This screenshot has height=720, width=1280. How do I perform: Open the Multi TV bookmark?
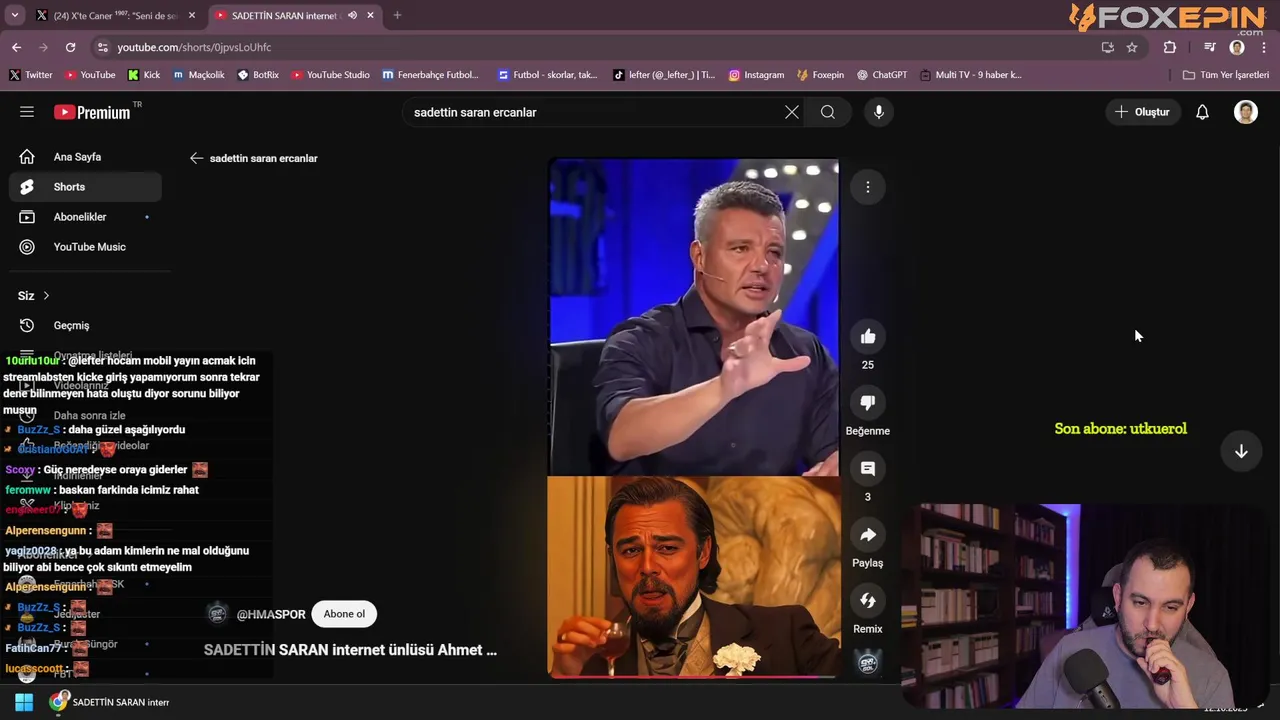pos(970,75)
